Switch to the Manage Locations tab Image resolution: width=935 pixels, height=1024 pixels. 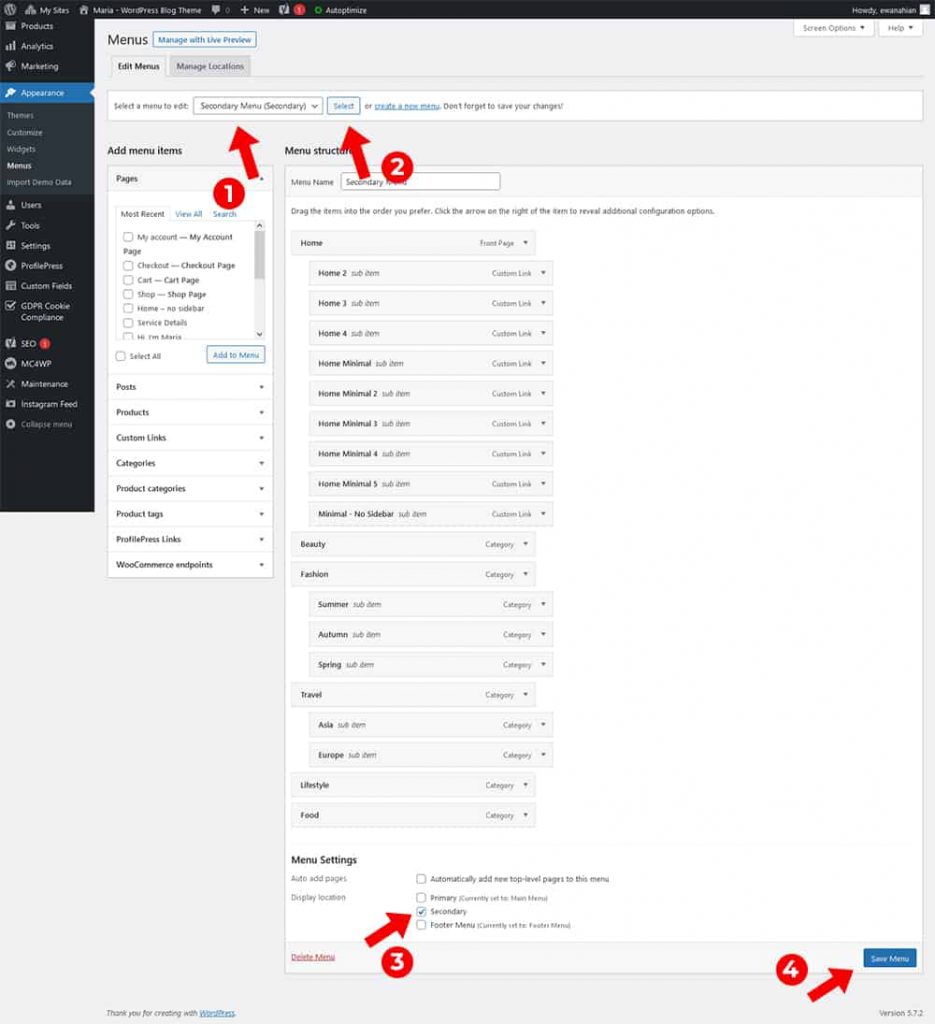209,66
